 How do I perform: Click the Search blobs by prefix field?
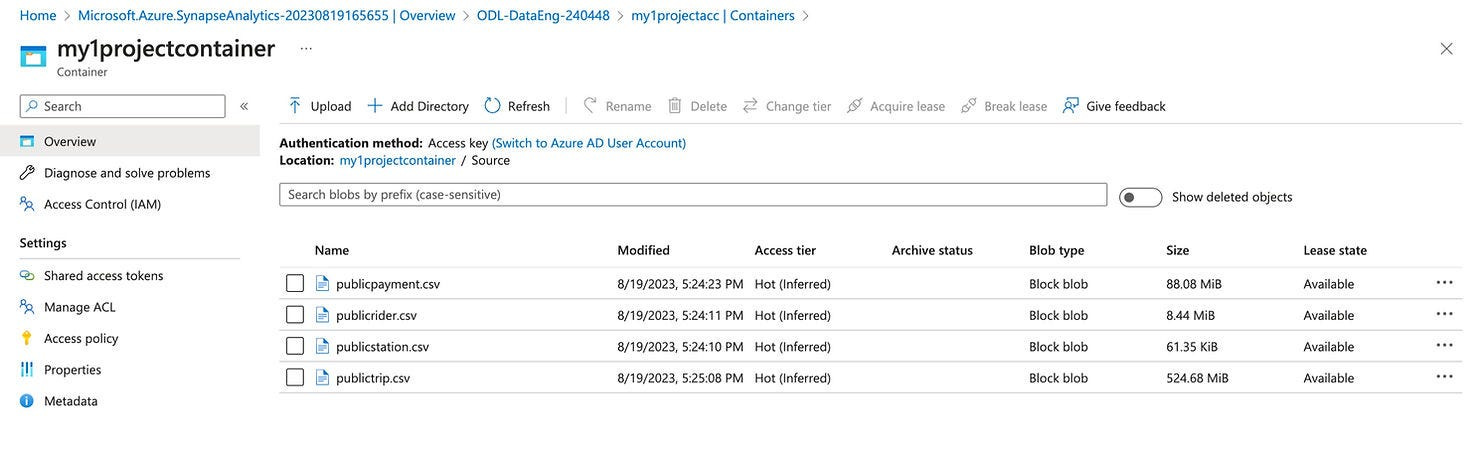(x=693, y=194)
